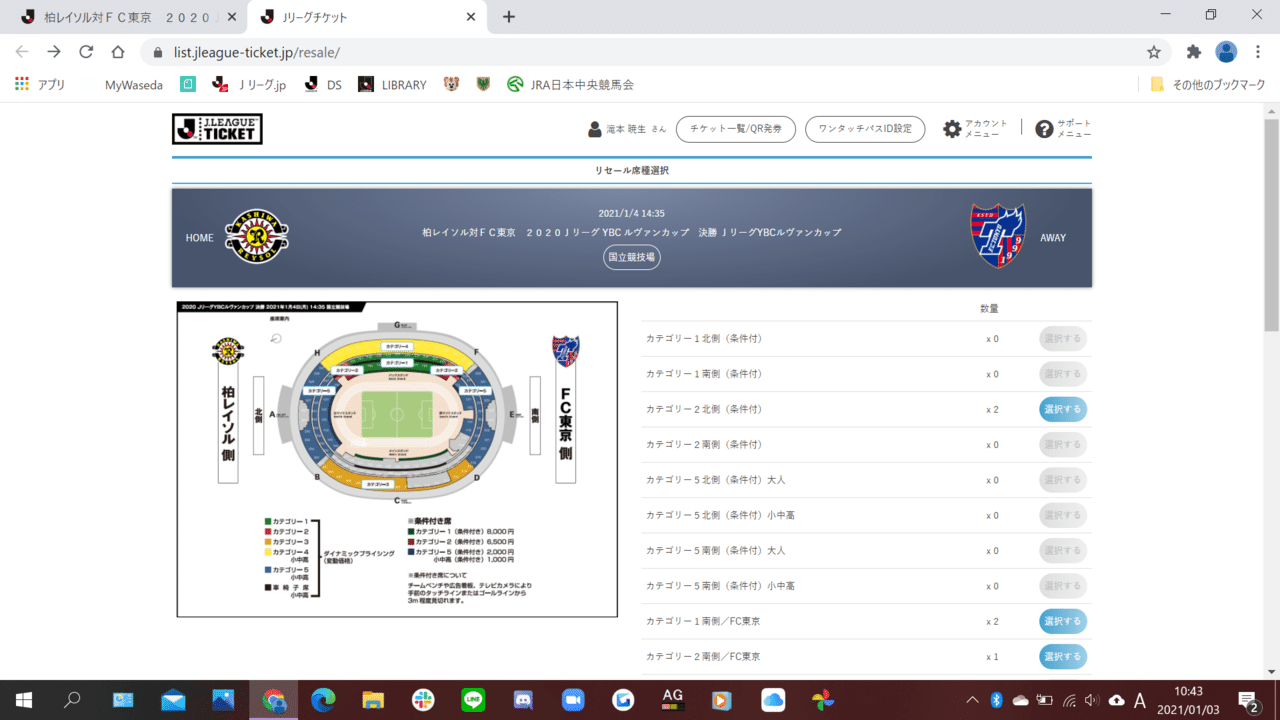Image resolution: width=1280 pixels, height=720 pixels.
Task: Click the stadium seating map image
Action: click(397, 459)
